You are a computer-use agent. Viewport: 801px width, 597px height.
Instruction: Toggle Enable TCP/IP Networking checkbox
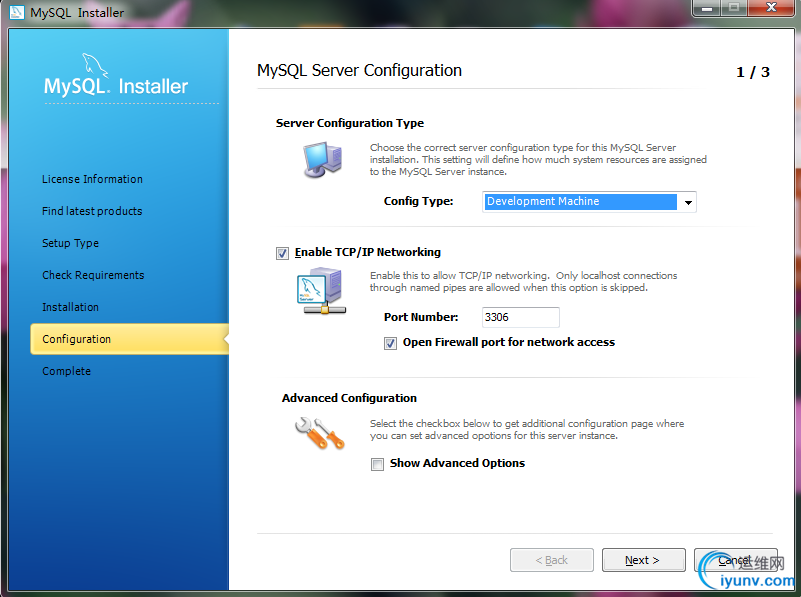tap(282, 253)
